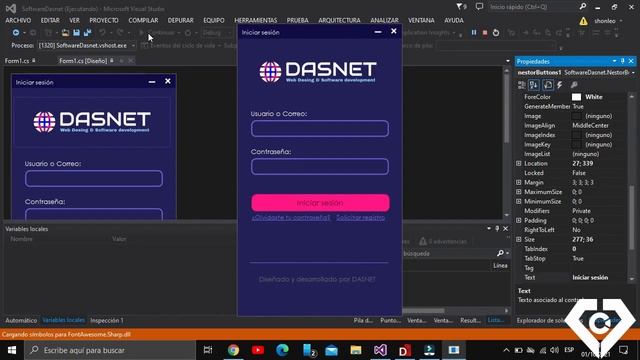Stop debugging with the red square icon
This screenshot has height=360, width=640.
[x=485, y=33]
